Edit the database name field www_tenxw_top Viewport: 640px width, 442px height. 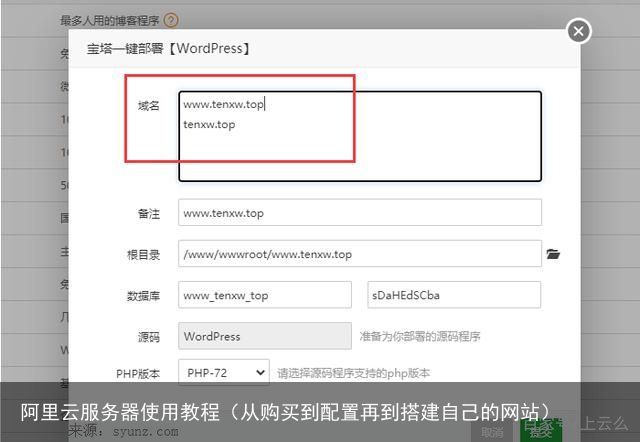pos(265,295)
